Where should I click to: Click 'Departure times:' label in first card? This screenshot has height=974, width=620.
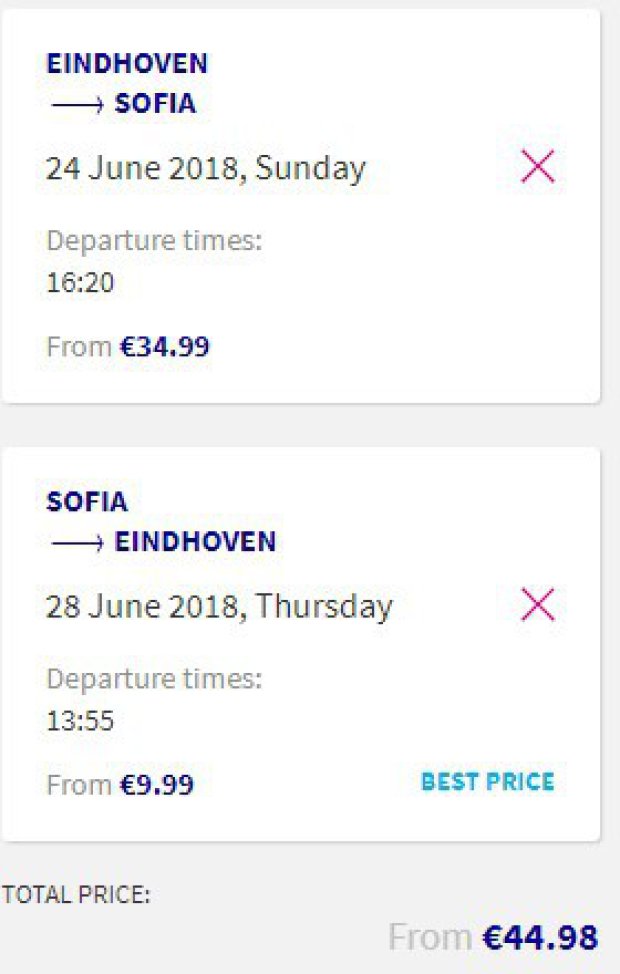pyautogui.click(x=154, y=241)
